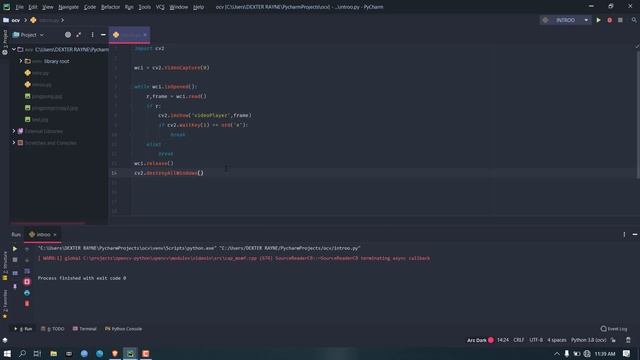The image size is (640, 360).
Task: Open Search Everywhere magnifier icon
Action: point(634,20)
